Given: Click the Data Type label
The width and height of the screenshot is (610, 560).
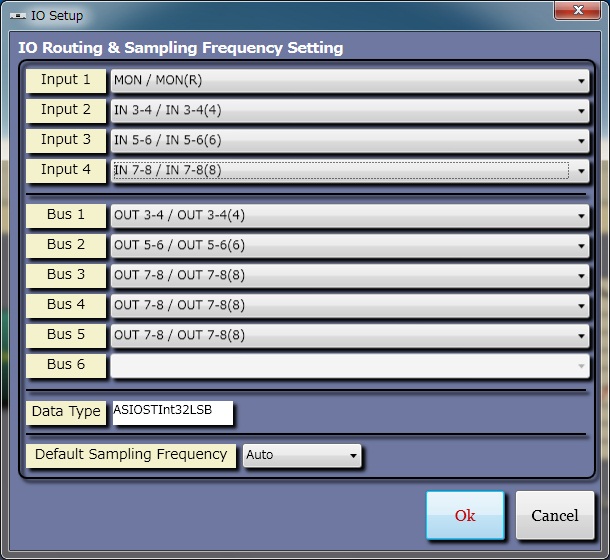Looking at the screenshot, I should coord(66,412).
